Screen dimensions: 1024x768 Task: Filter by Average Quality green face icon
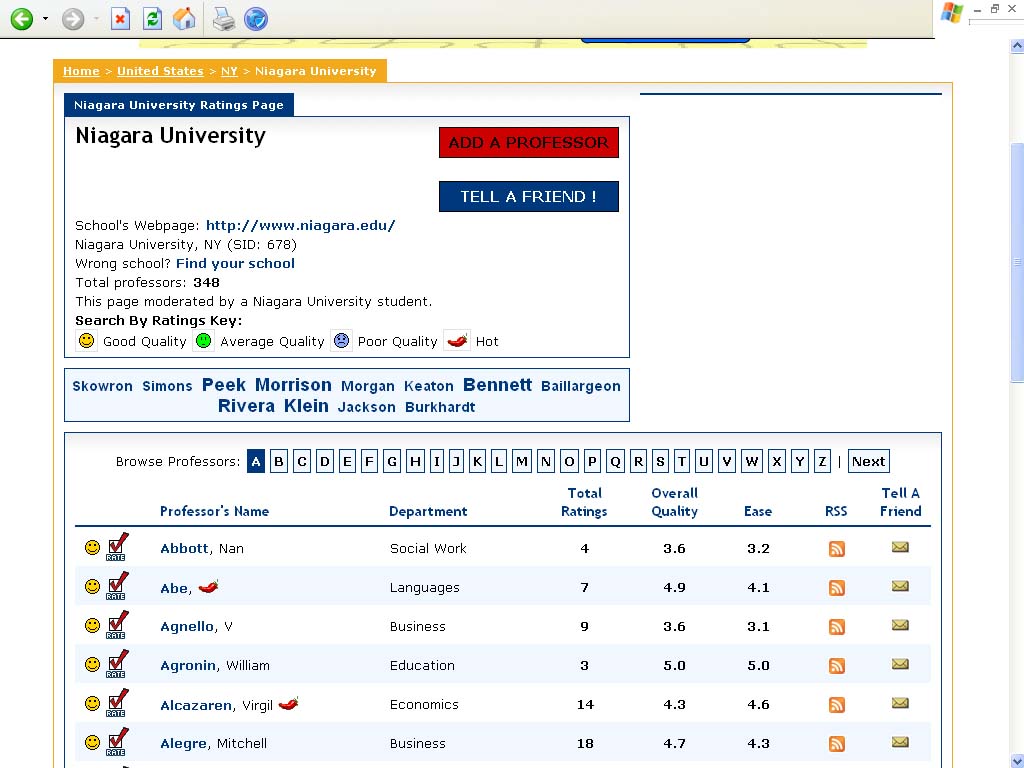[204, 340]
